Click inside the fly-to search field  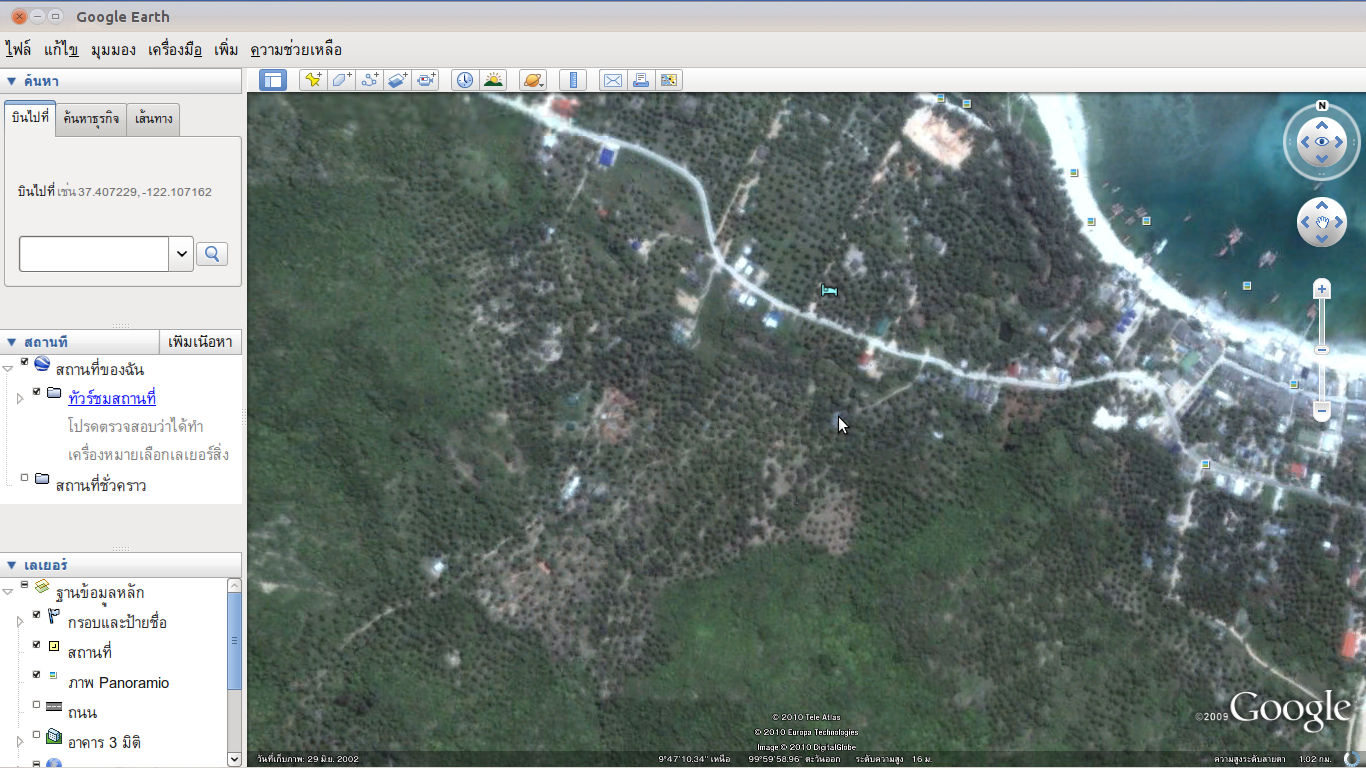[x=94, y=254]
